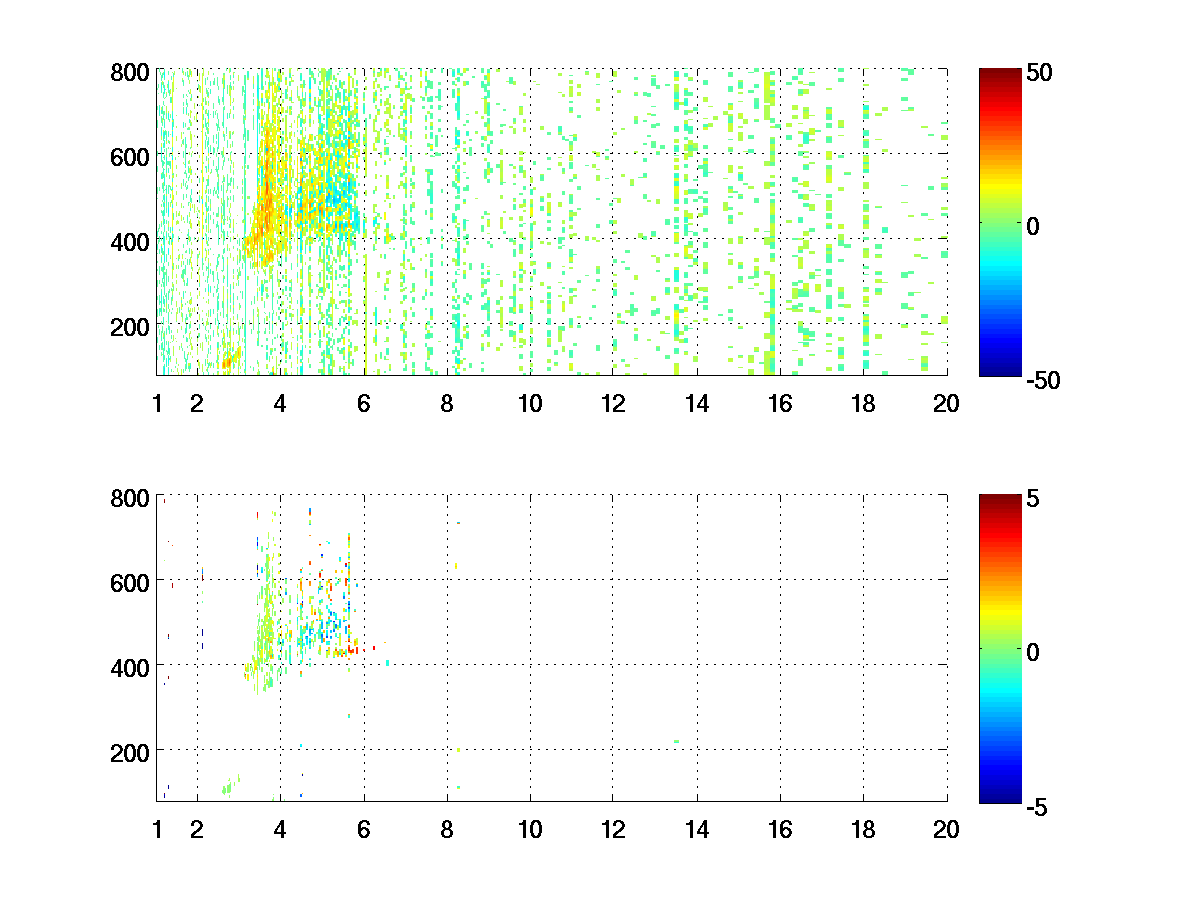Click x-axis label '4' under the bottom plot
This screenshot has width=1200, height=900.
click(280, 830)
